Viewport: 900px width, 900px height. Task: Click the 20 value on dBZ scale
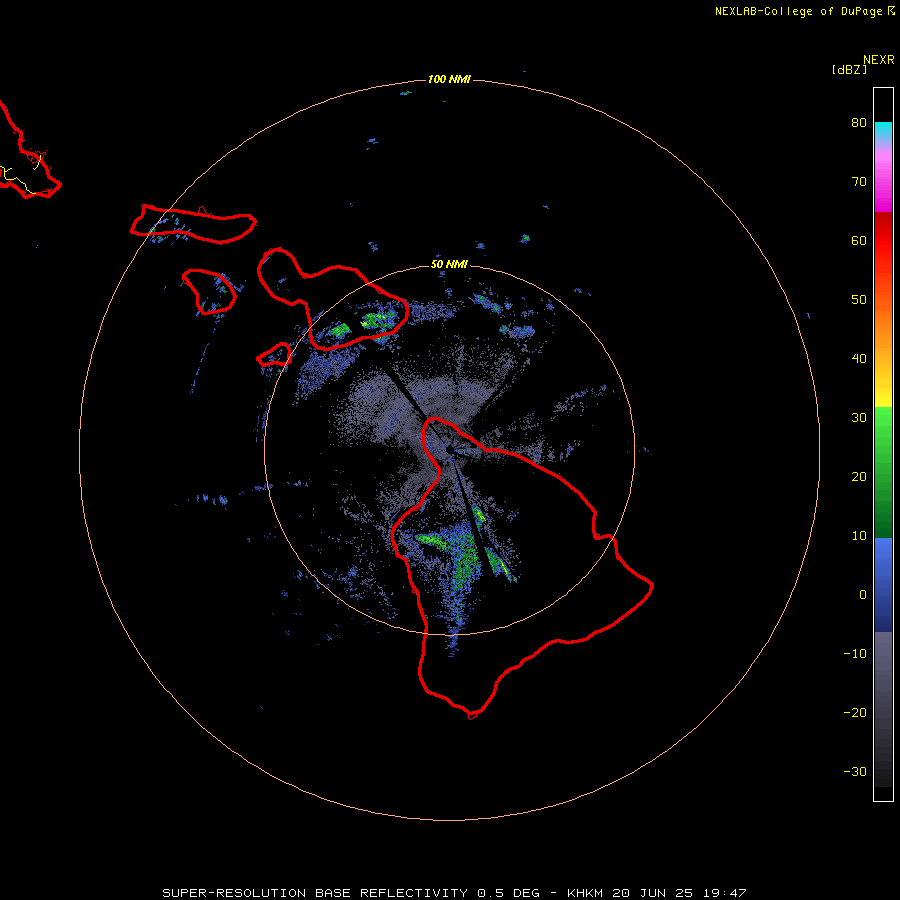(x=859, y=477)
